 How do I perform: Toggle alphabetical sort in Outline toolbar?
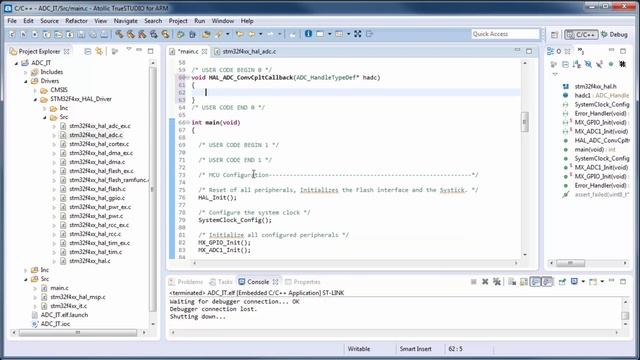coord(577,64)
